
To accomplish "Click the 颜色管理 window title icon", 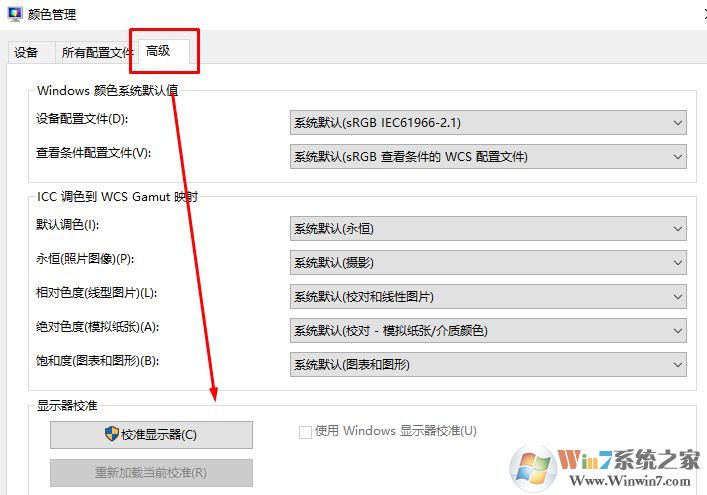I will coord(15,15).
